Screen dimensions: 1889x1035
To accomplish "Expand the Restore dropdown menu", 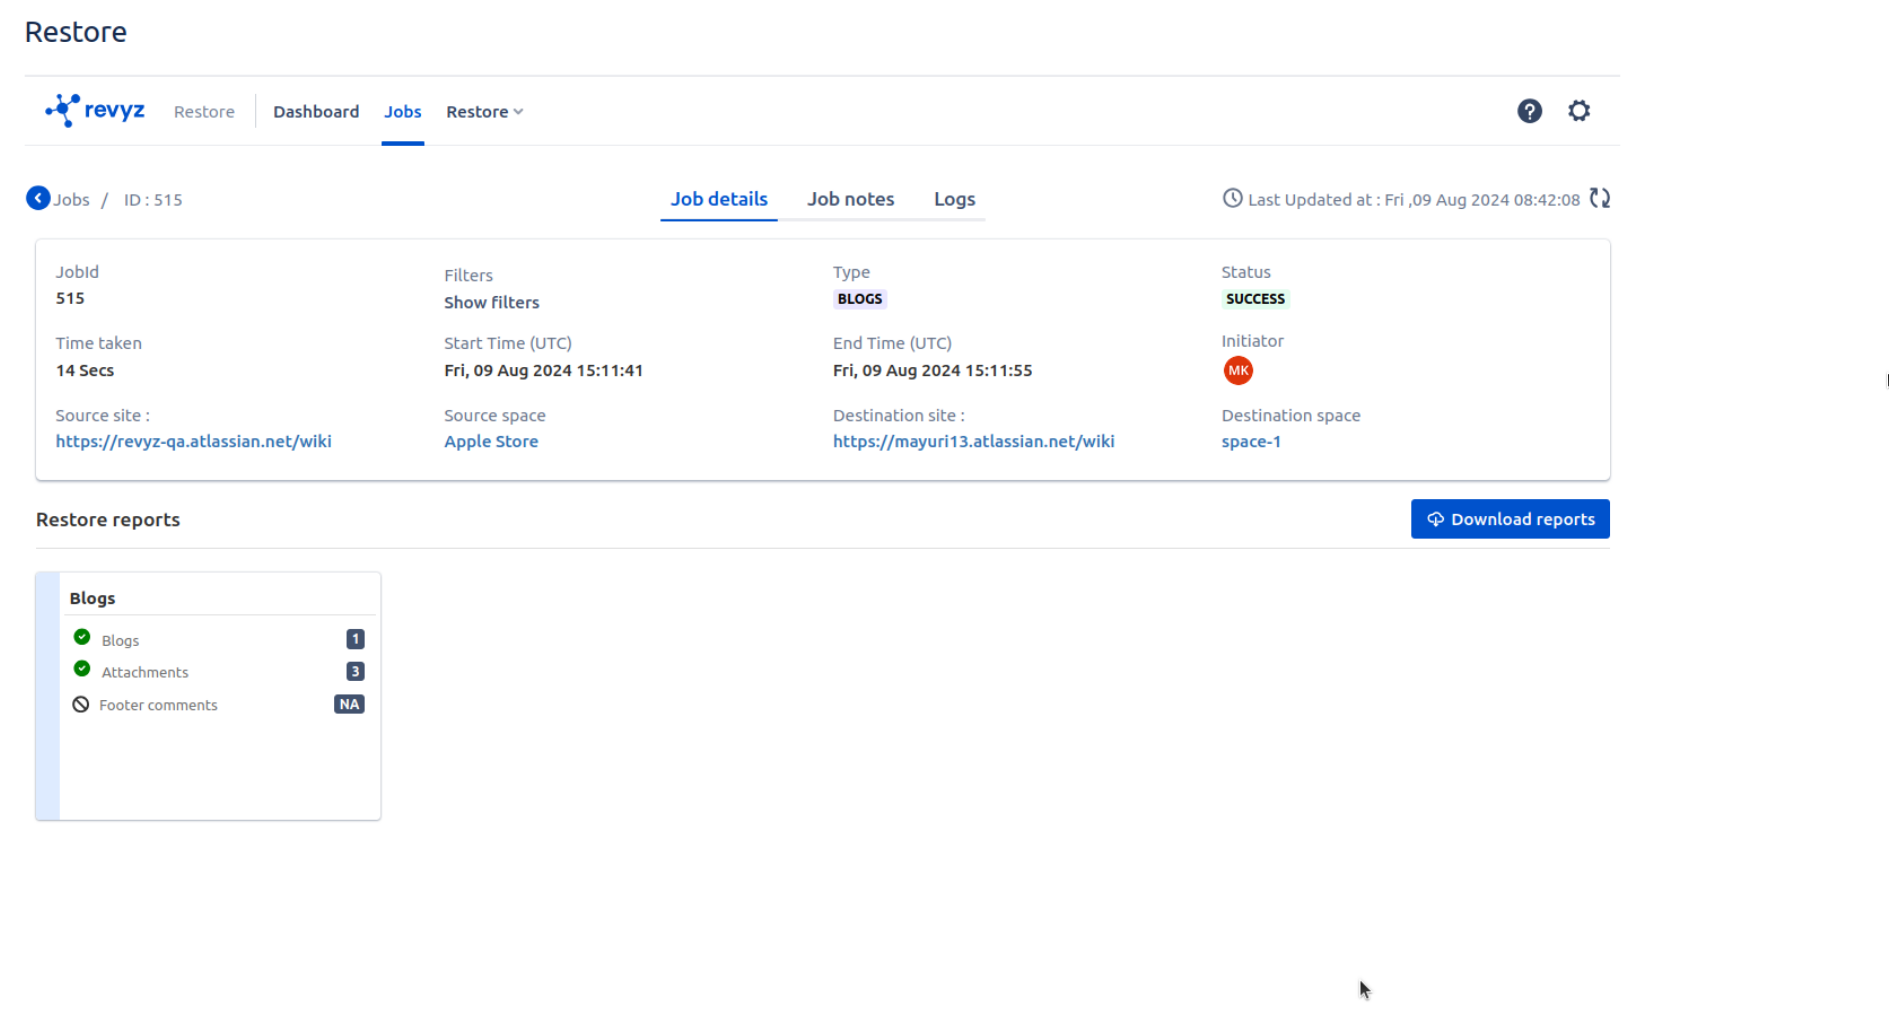I will pos(485,112).
